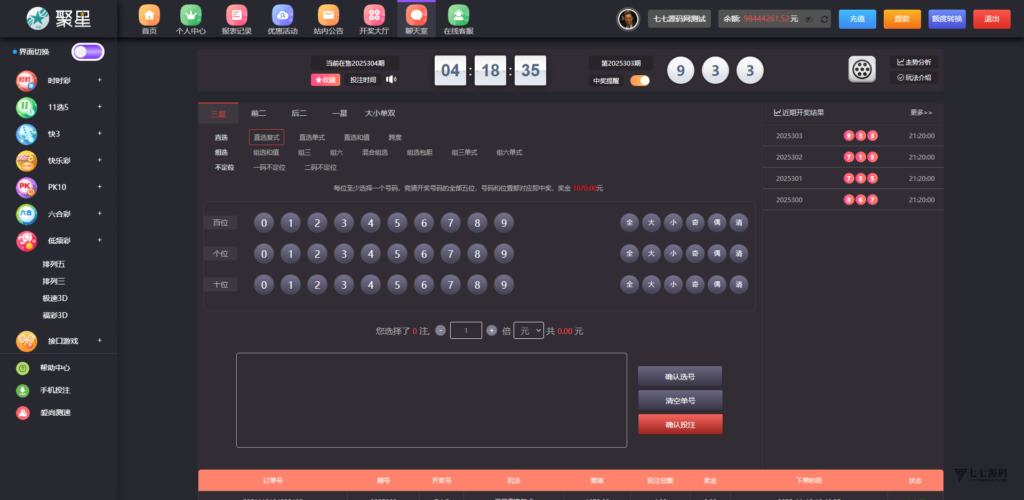Open 优惠活动 cloud icon
The height and width of the screenshot is (500, 1024).
coord(283,16)
